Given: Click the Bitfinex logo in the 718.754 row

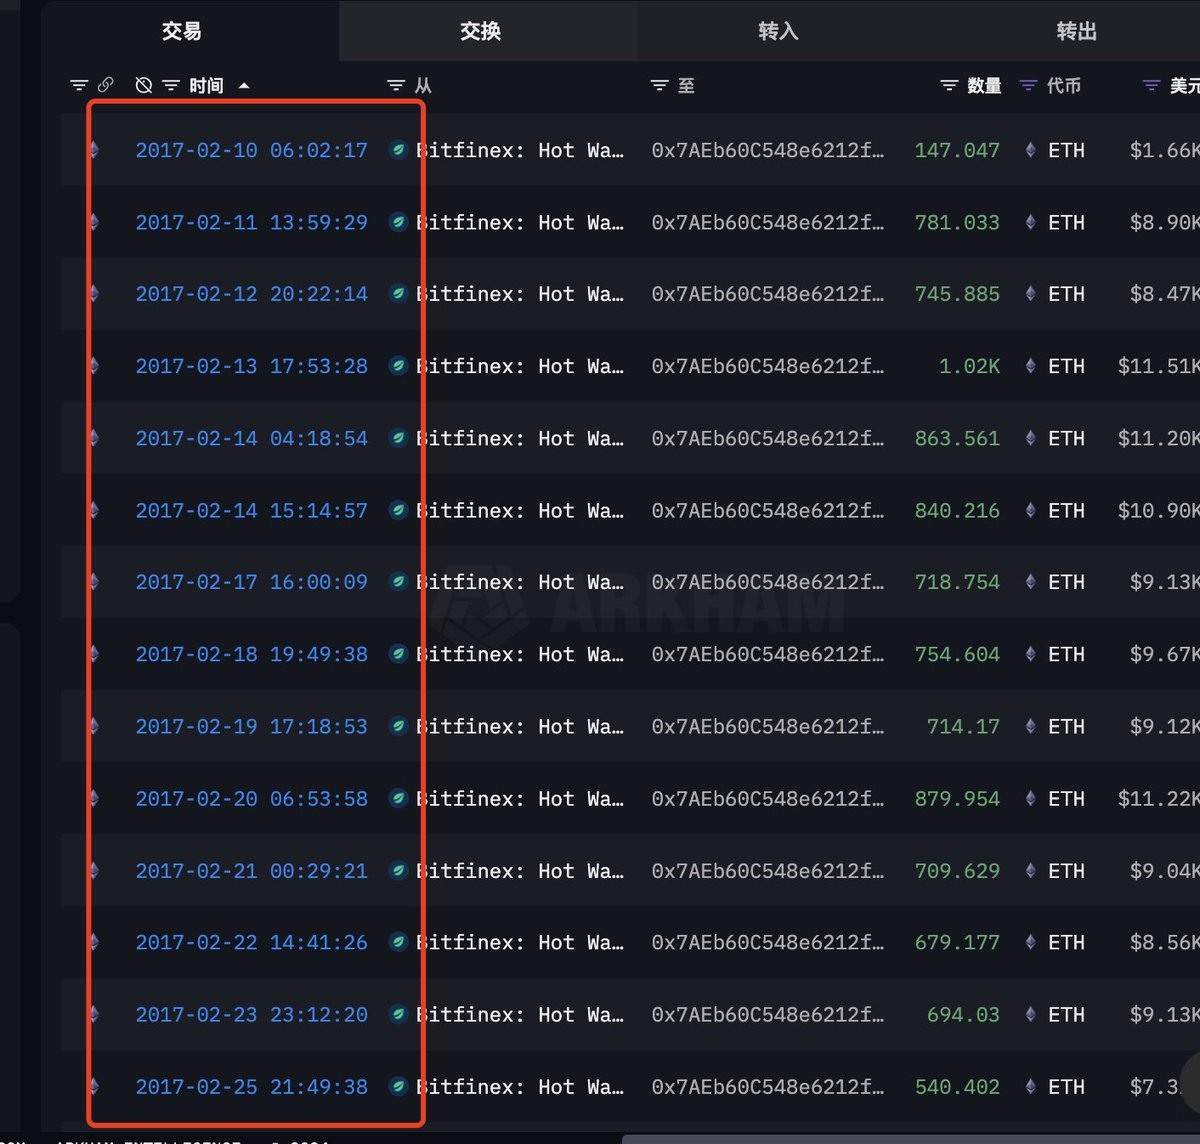Looking at the screenshot, I should point(398,582).
